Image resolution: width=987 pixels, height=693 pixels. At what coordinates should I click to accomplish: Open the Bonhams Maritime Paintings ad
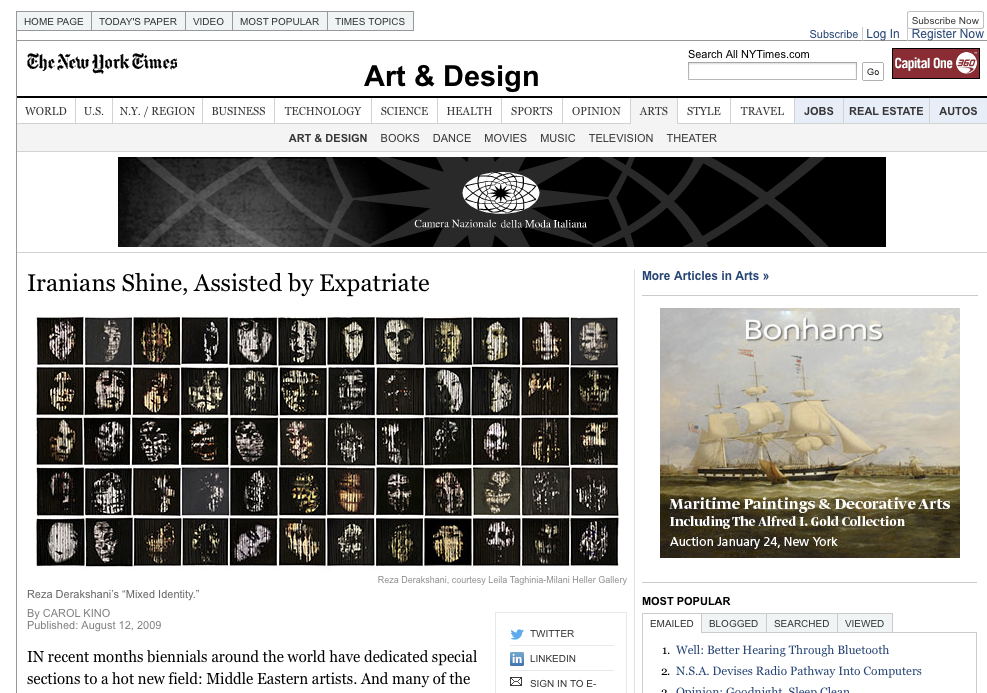(x=809, y=432)
